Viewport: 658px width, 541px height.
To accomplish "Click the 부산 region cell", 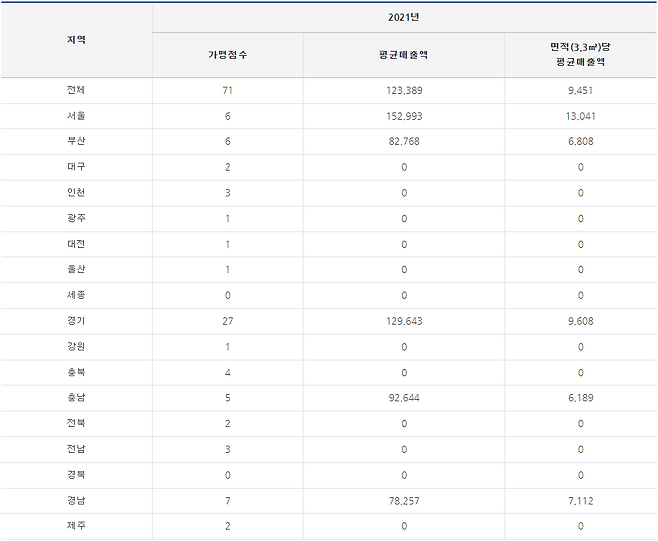I will tap(76, 141).
